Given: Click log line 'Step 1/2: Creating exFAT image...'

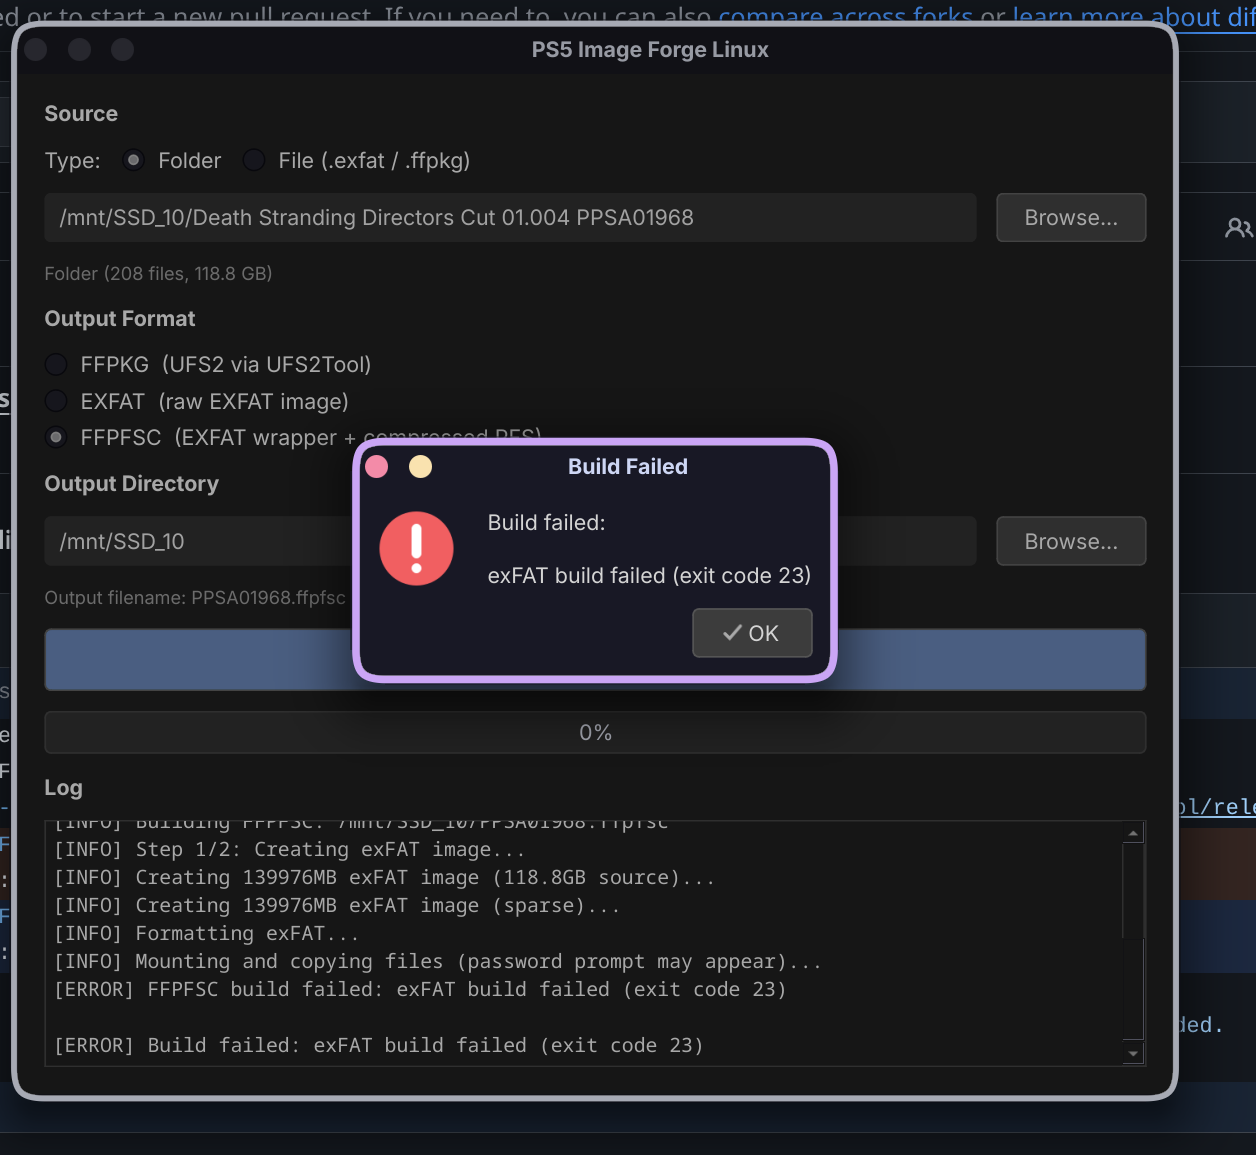Looking at the screenshot, I should [x=289, y=849].
